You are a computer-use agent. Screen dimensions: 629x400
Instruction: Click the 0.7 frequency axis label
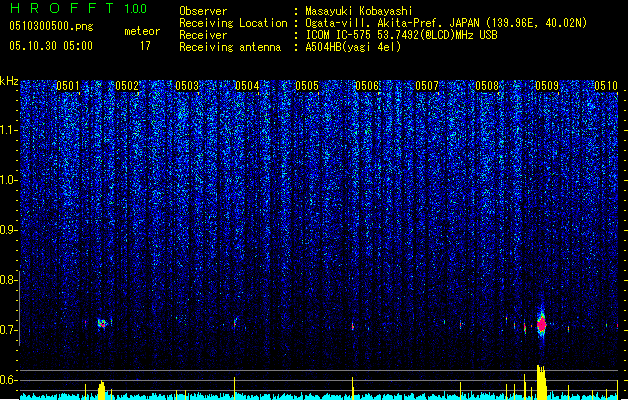(x=8, y=330)
